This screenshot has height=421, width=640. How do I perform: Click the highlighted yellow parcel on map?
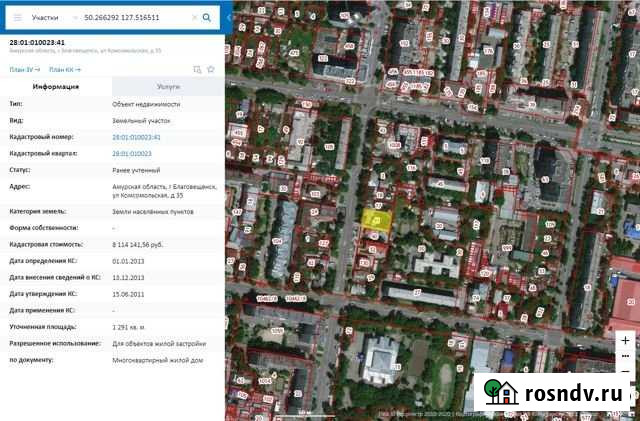(376, 222)
